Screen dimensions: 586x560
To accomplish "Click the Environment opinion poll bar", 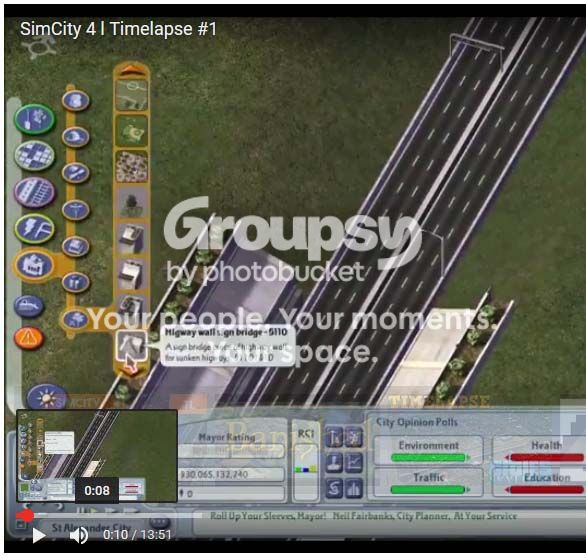I will point(429,458).
